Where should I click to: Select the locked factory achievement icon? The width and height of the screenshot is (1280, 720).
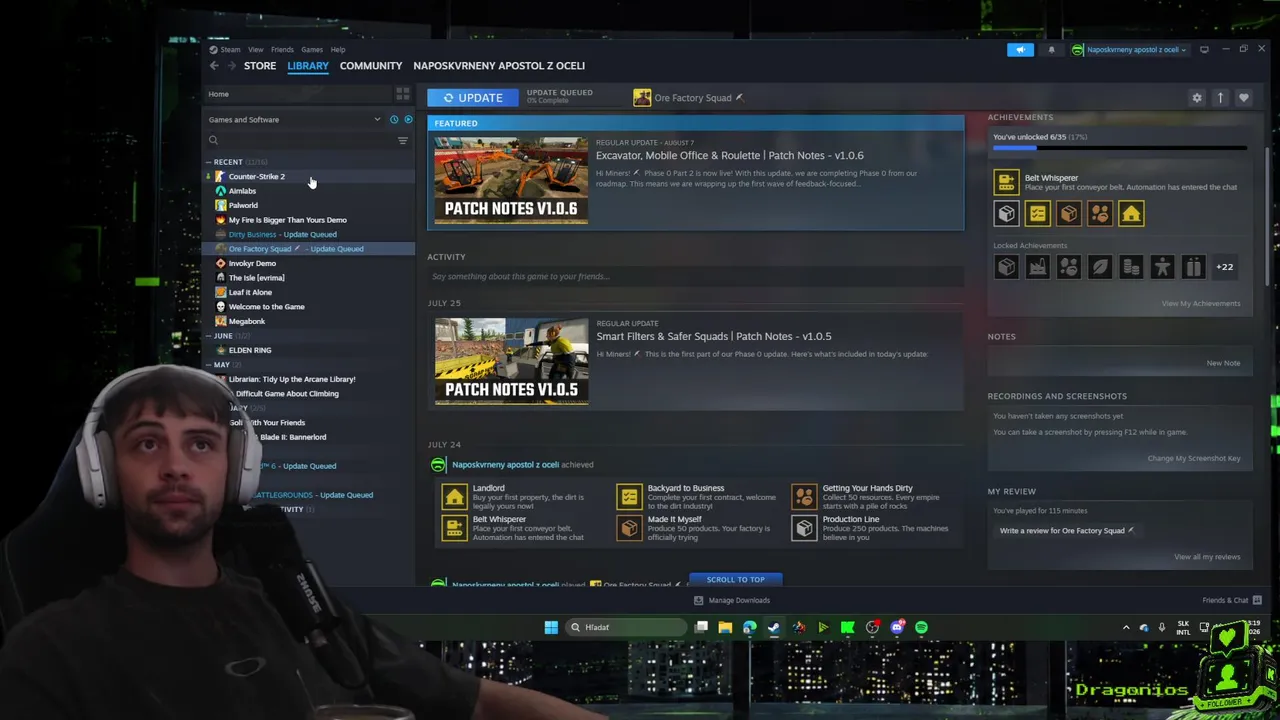click(1037, 267)
